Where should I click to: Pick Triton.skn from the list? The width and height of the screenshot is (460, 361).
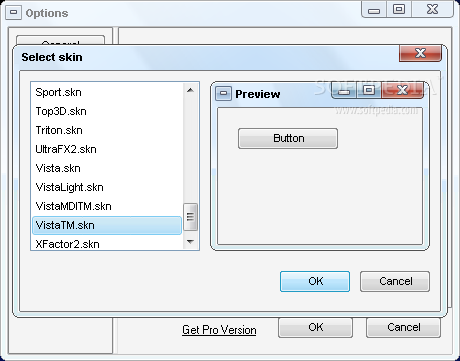coord(107,130)
